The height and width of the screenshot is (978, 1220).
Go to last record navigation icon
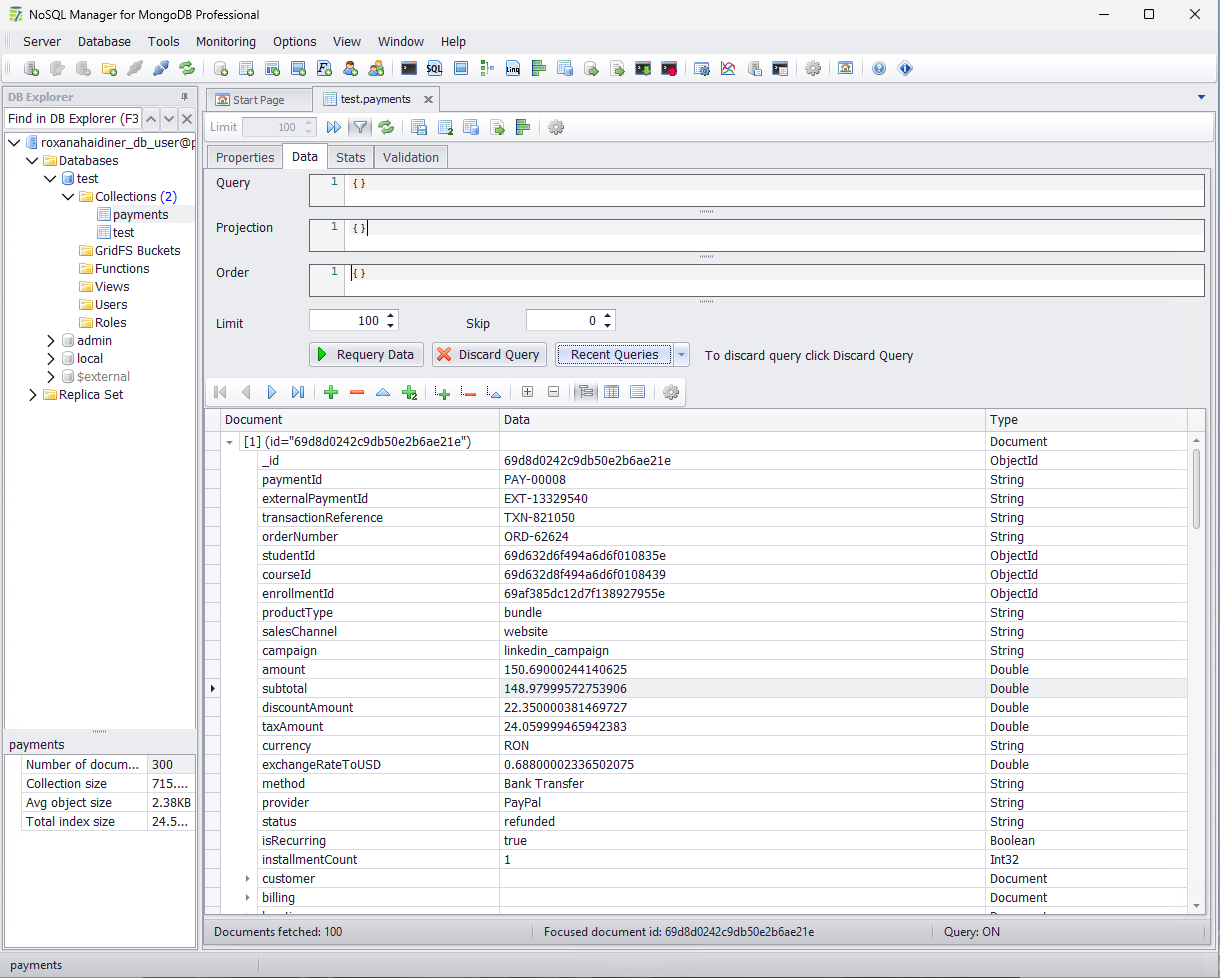[x=297, y=392]
